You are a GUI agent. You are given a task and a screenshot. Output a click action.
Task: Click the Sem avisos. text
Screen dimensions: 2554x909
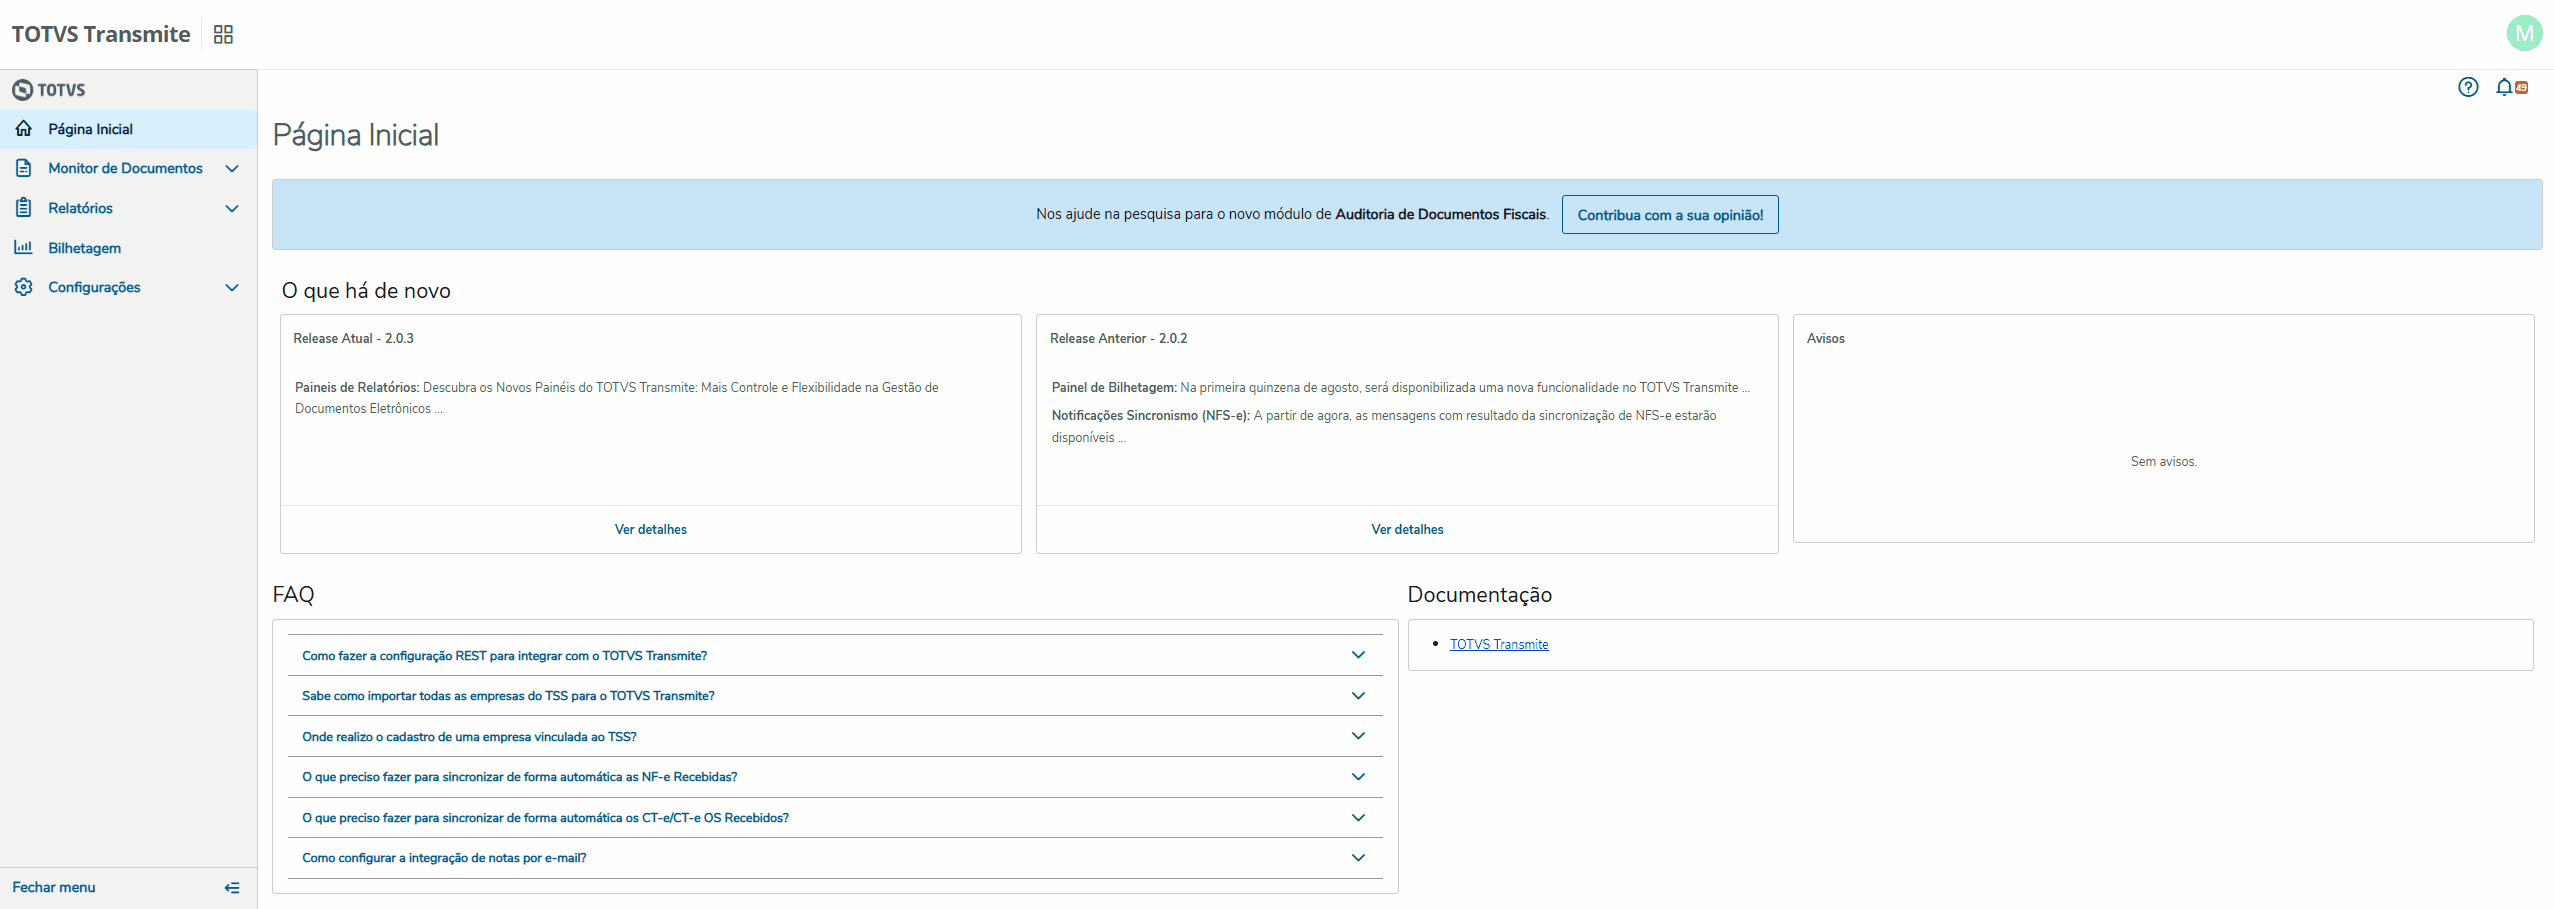pyautogui.click(x=2163, y=461)
